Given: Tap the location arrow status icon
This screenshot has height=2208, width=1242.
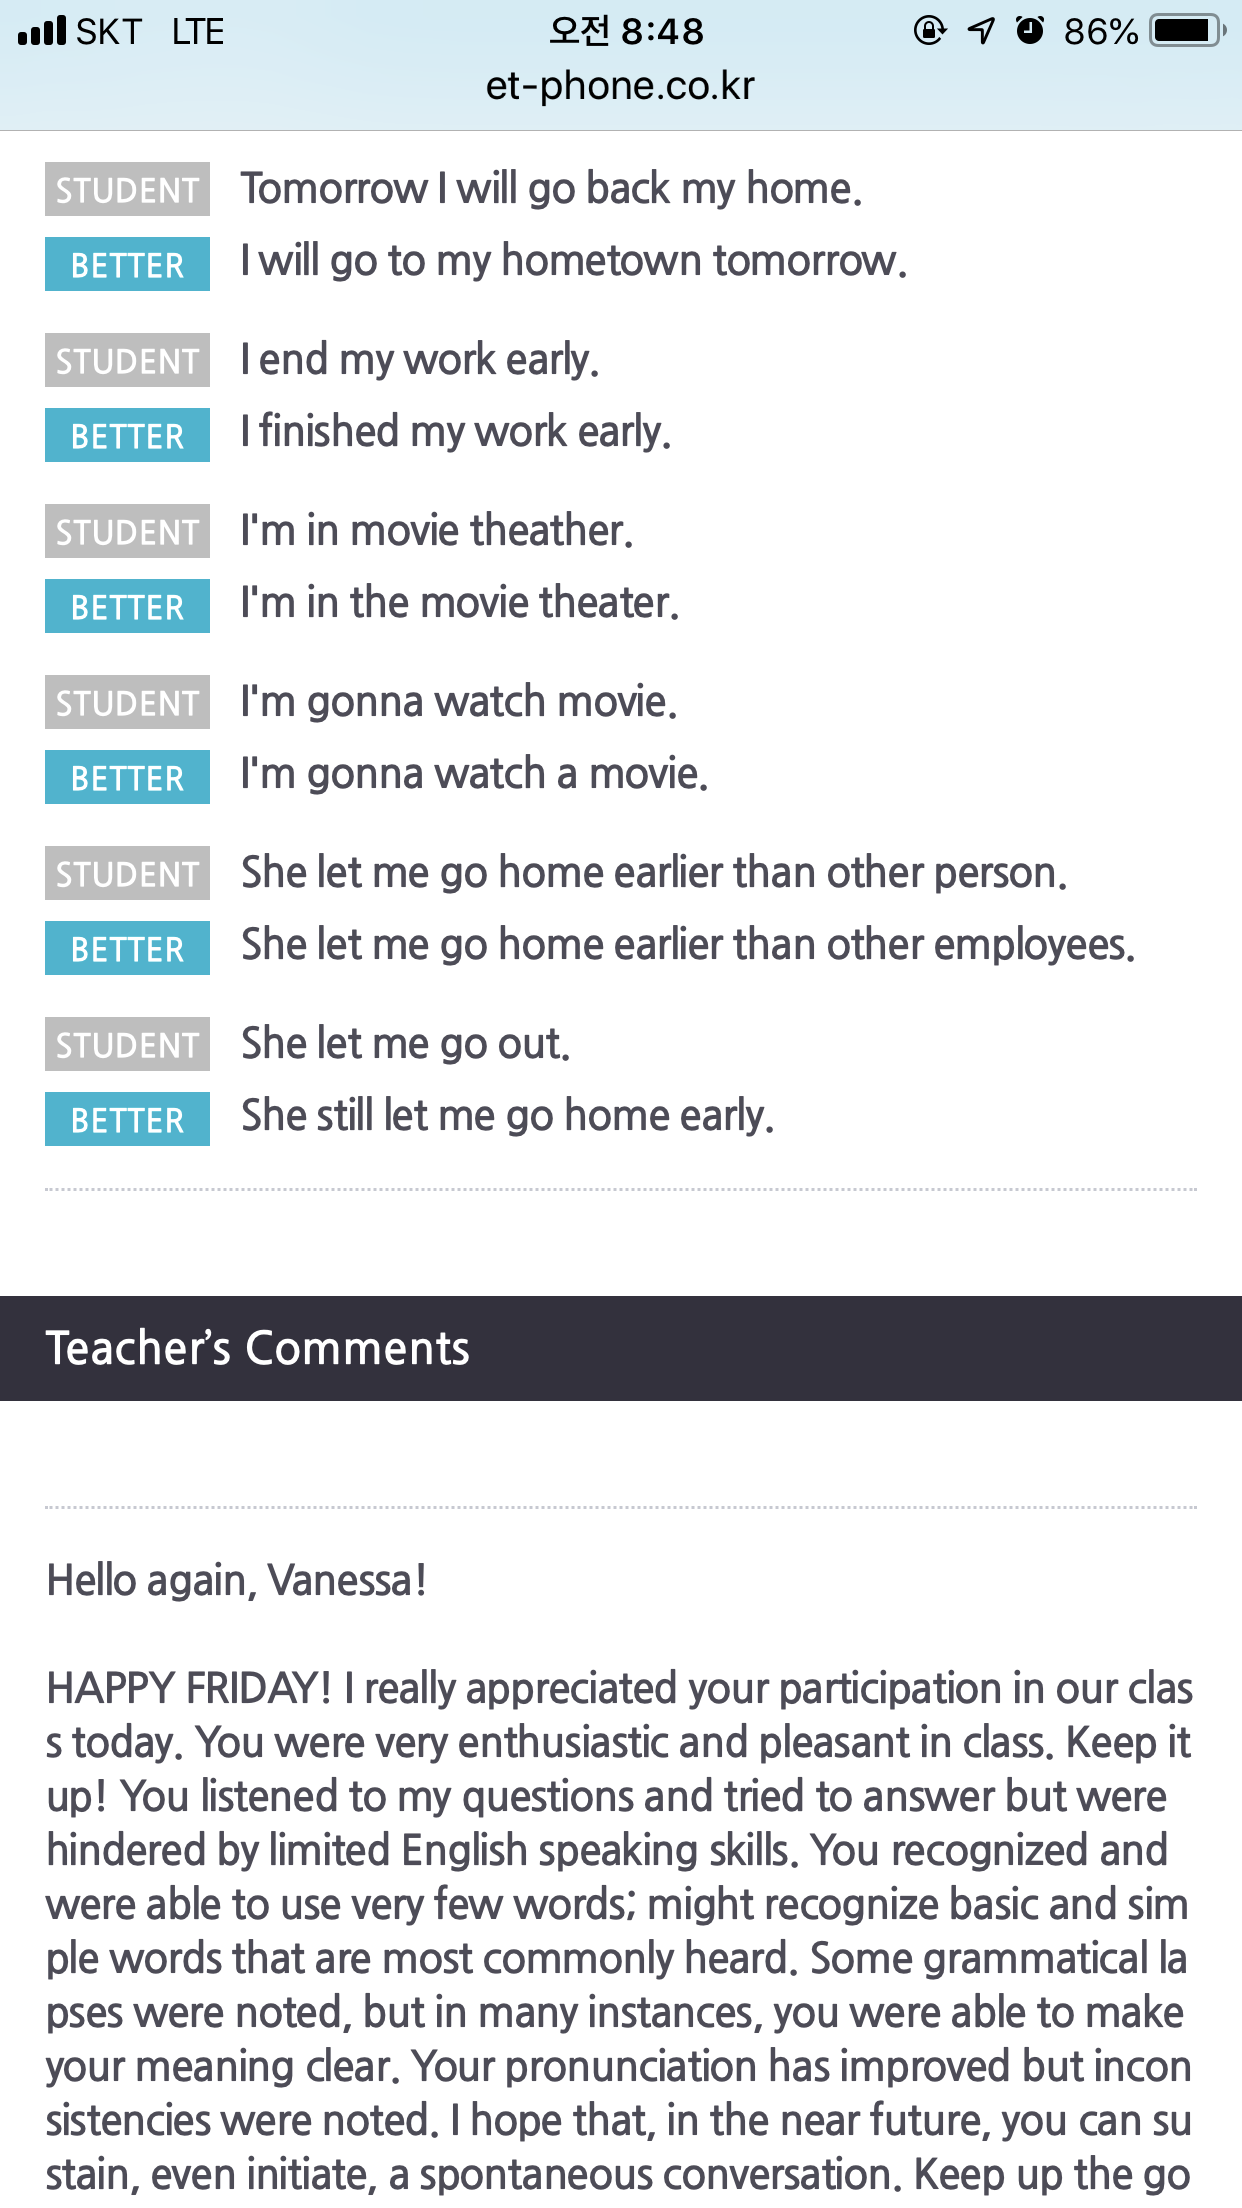Looking at the screenshot, I should pyautogui.click(x=981, y=31).
